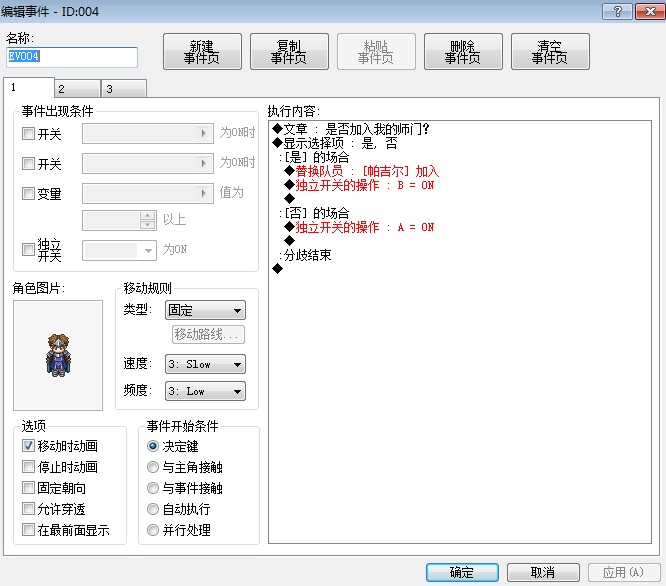Click the 确定 confirm button
666x586 pixels.
(x=462, y=572)
